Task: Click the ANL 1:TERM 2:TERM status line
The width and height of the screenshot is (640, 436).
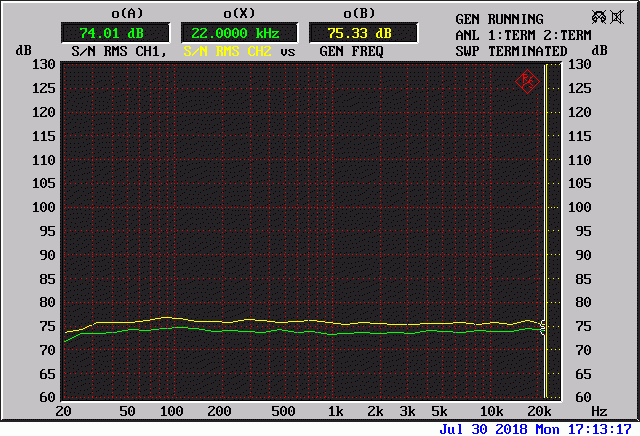Action: pyautogui.click(x=523, y=35)
